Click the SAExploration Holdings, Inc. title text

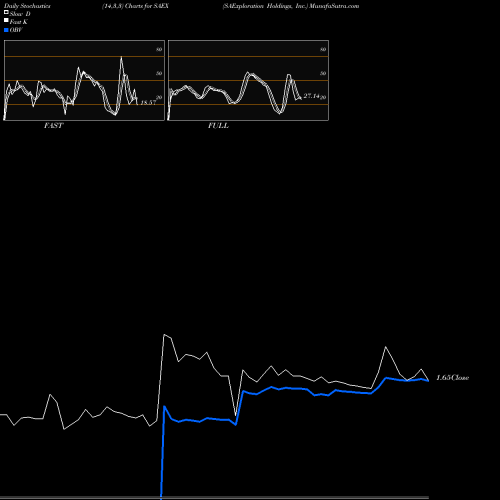click(265, 6)
